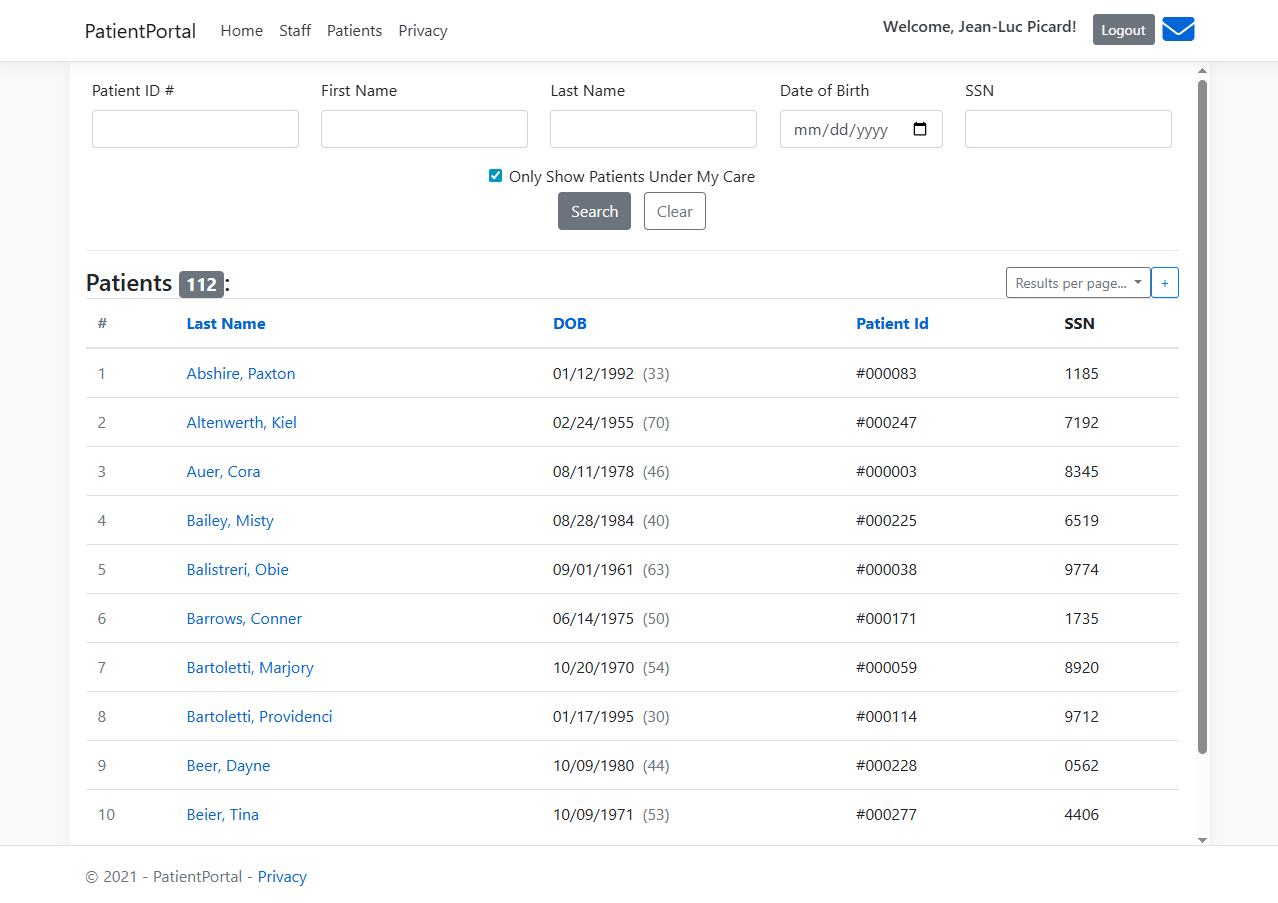Viewport: 1278px width, 903px height.
Task: Navigate to the Patients page
Action: click(x=354, y=30)
